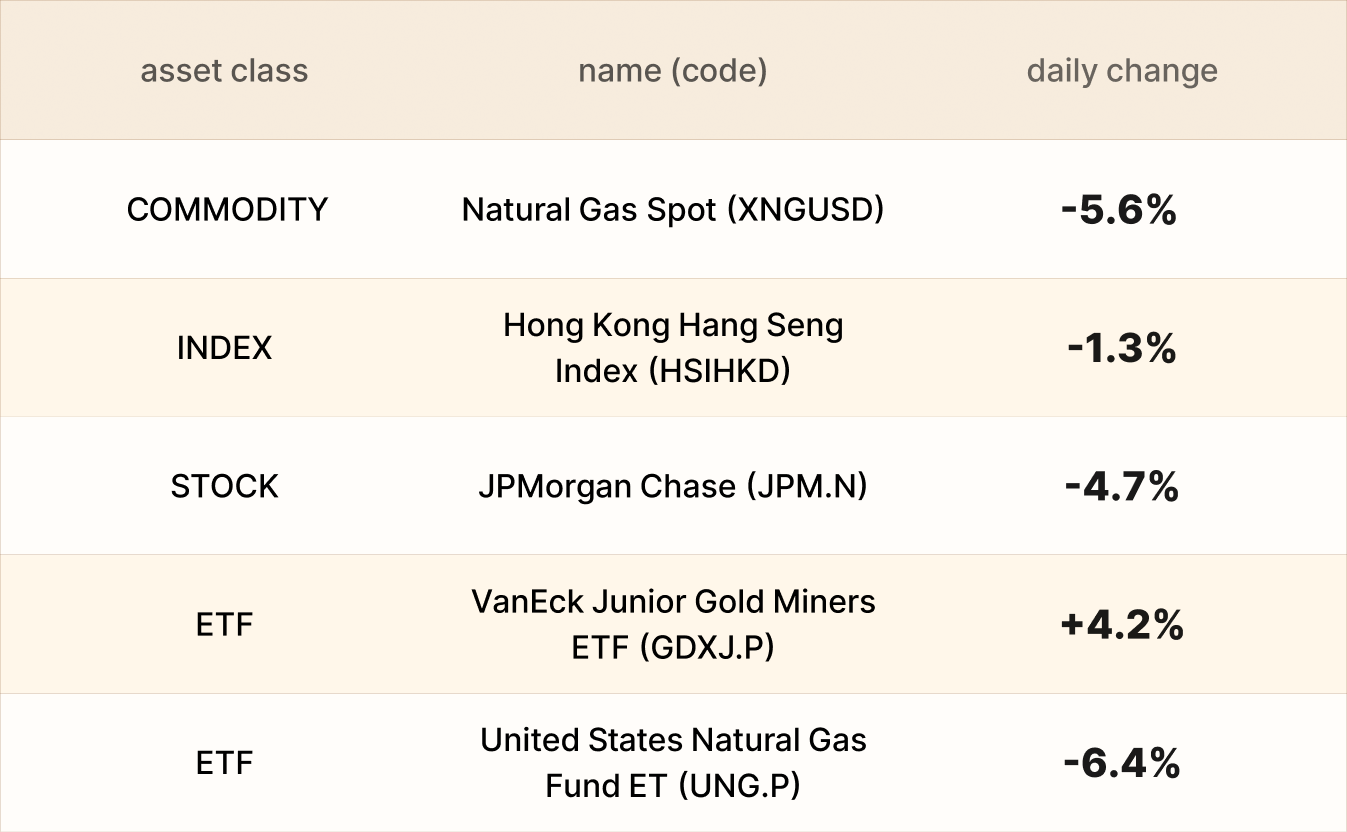
Task: Click the -5.6% daily change value
Action: (1119, 210)
